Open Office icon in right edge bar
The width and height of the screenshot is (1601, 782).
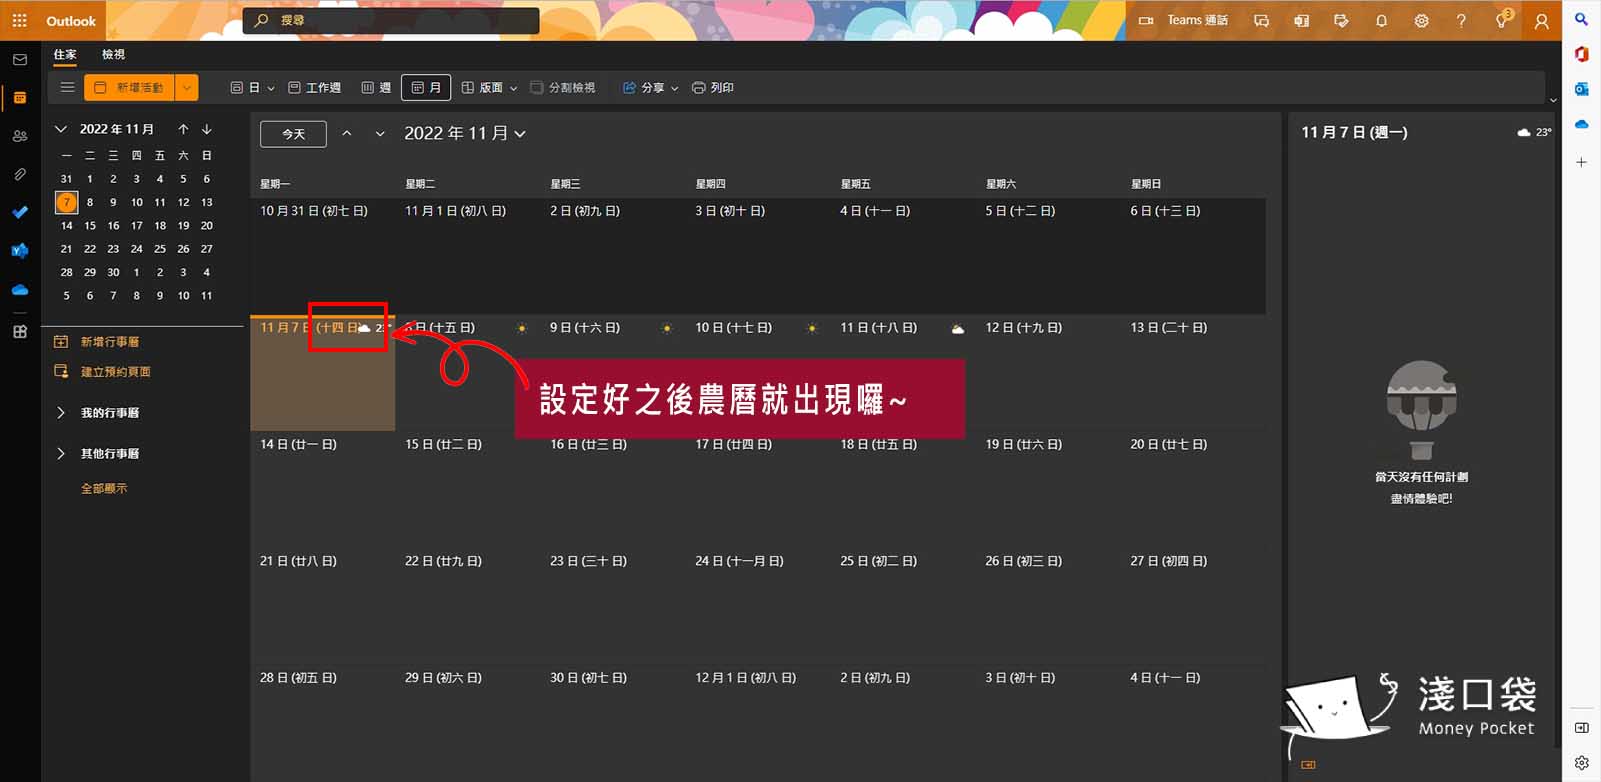point(1581,54)
